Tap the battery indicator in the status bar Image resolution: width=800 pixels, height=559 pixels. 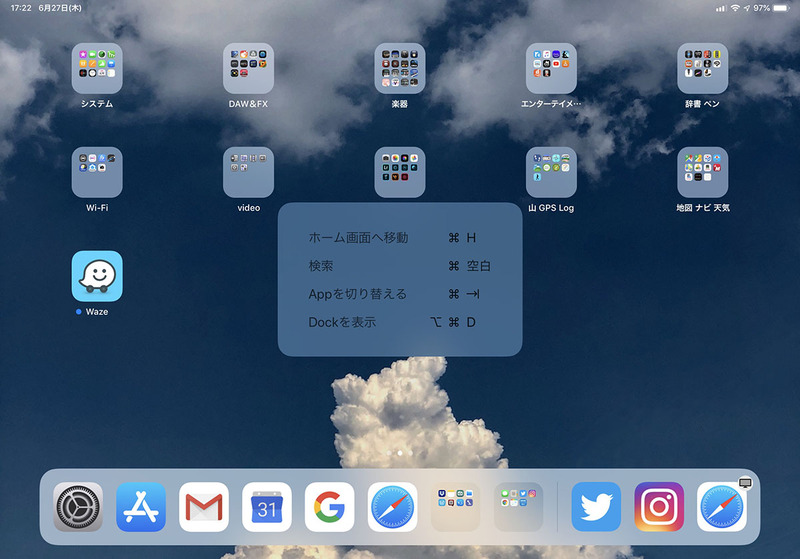(781, 8)
